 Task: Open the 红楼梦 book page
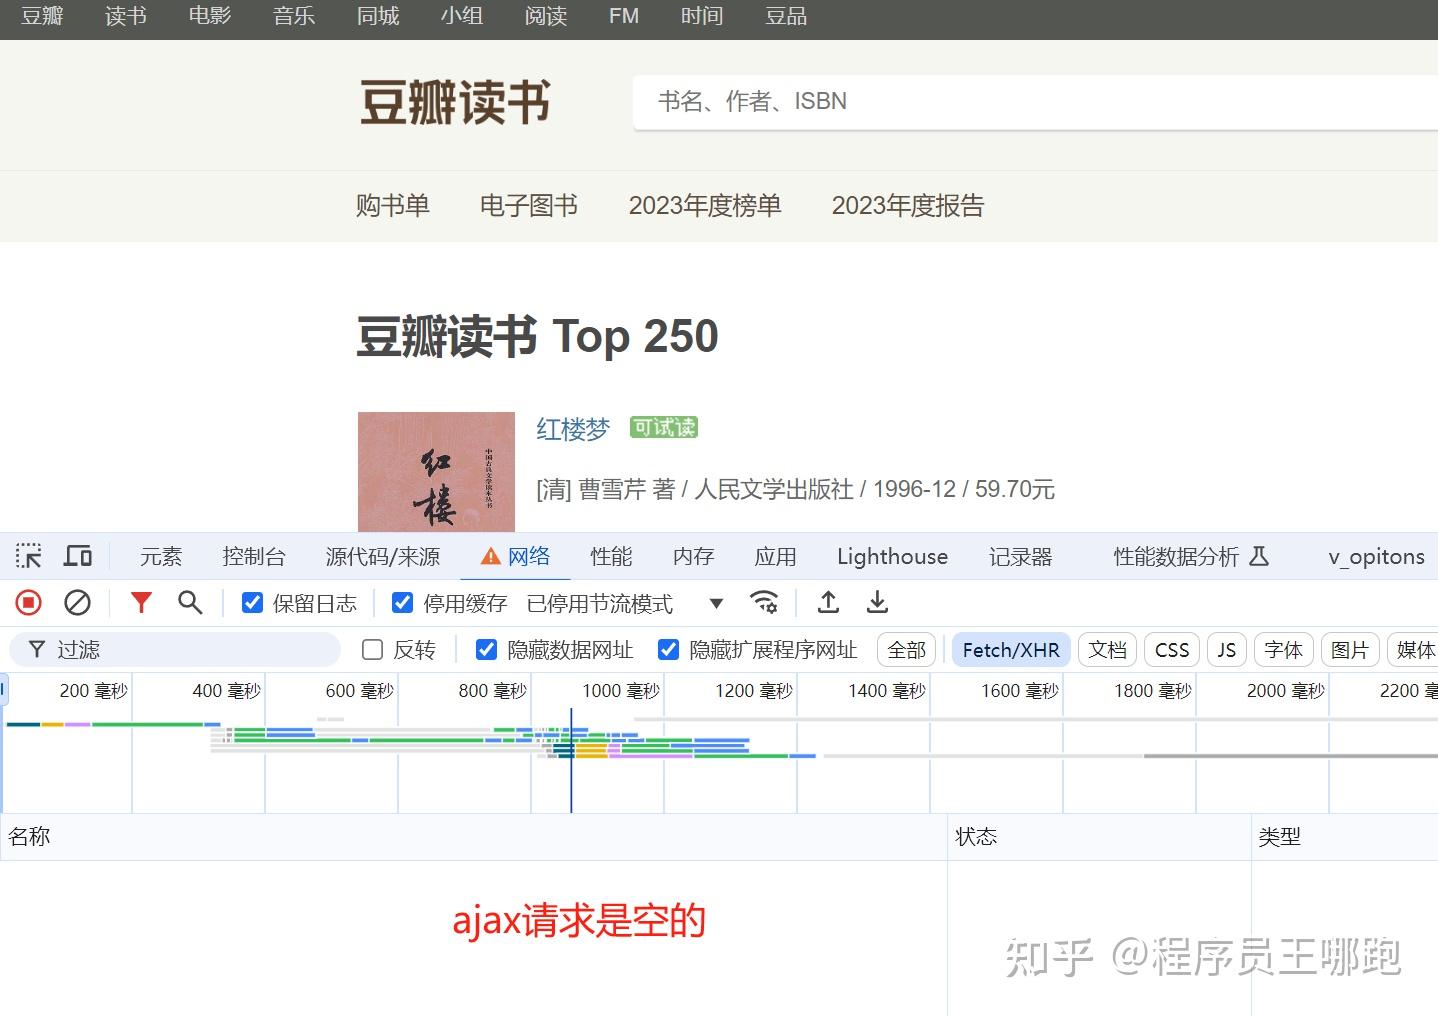click(x=571, y=429)
